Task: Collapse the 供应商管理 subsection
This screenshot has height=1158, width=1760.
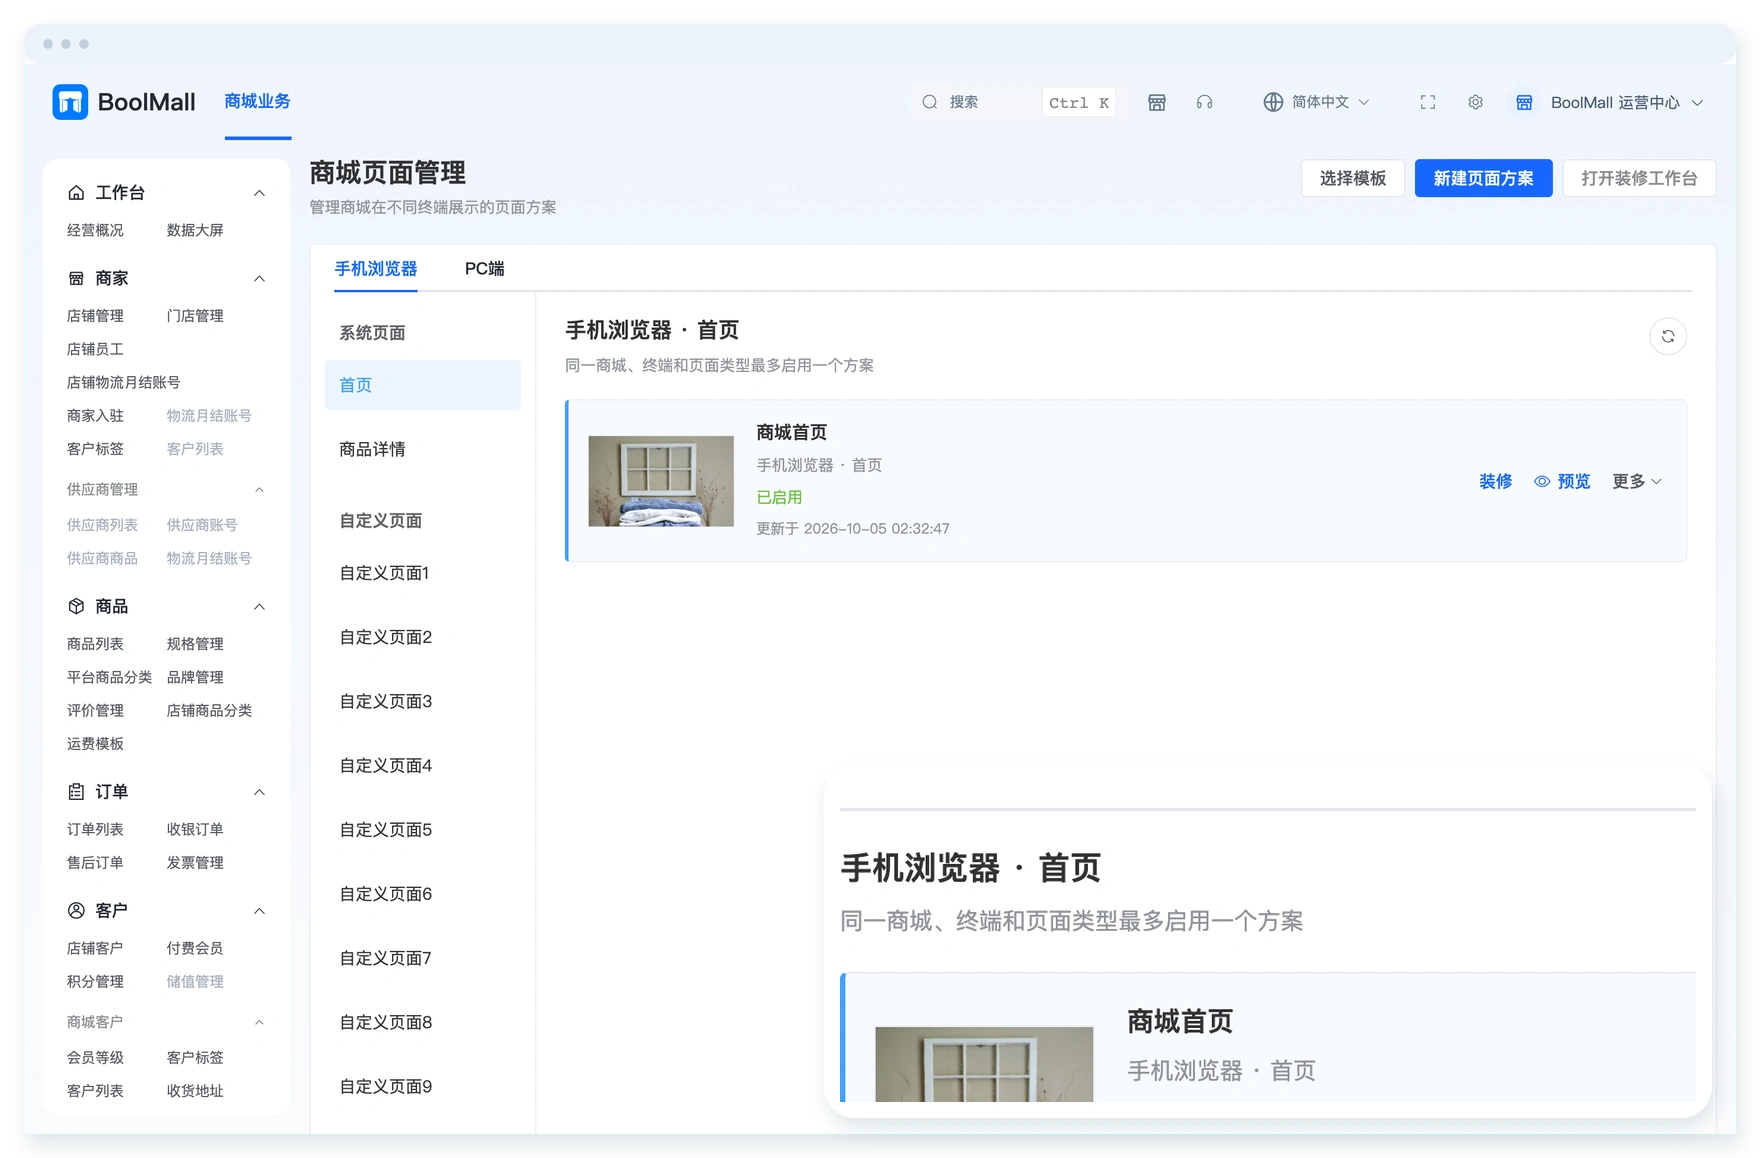Action: point(259,489)
